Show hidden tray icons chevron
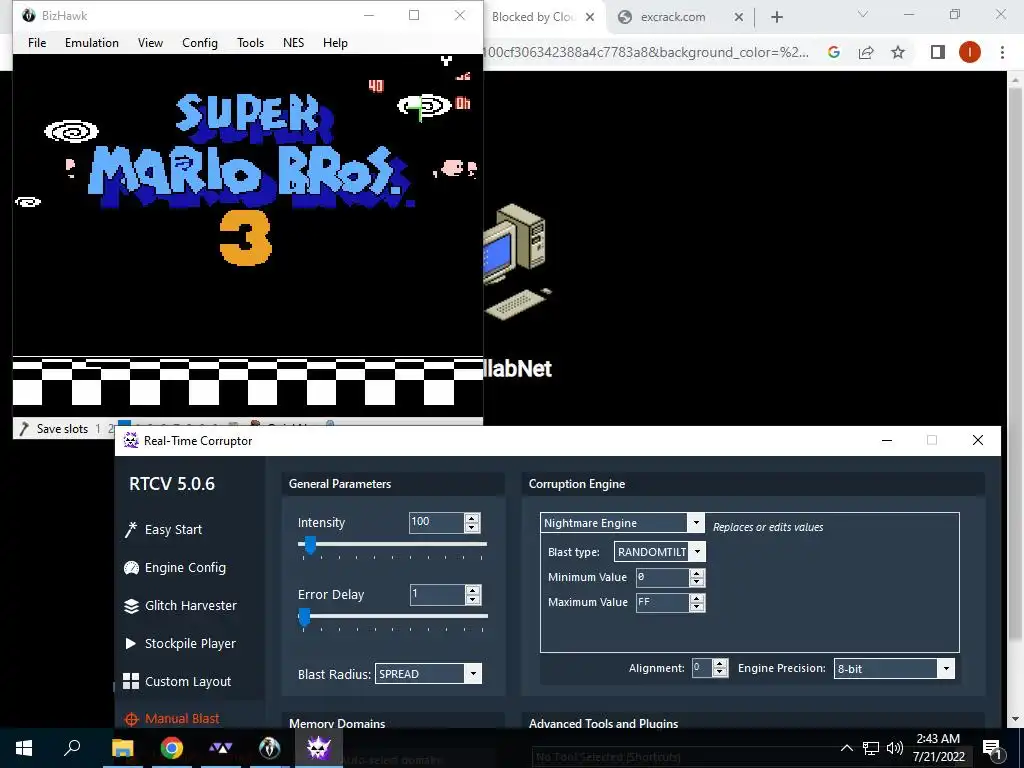Image resolution: width=1024 pixels, height=768 pixels. [846, 748]
